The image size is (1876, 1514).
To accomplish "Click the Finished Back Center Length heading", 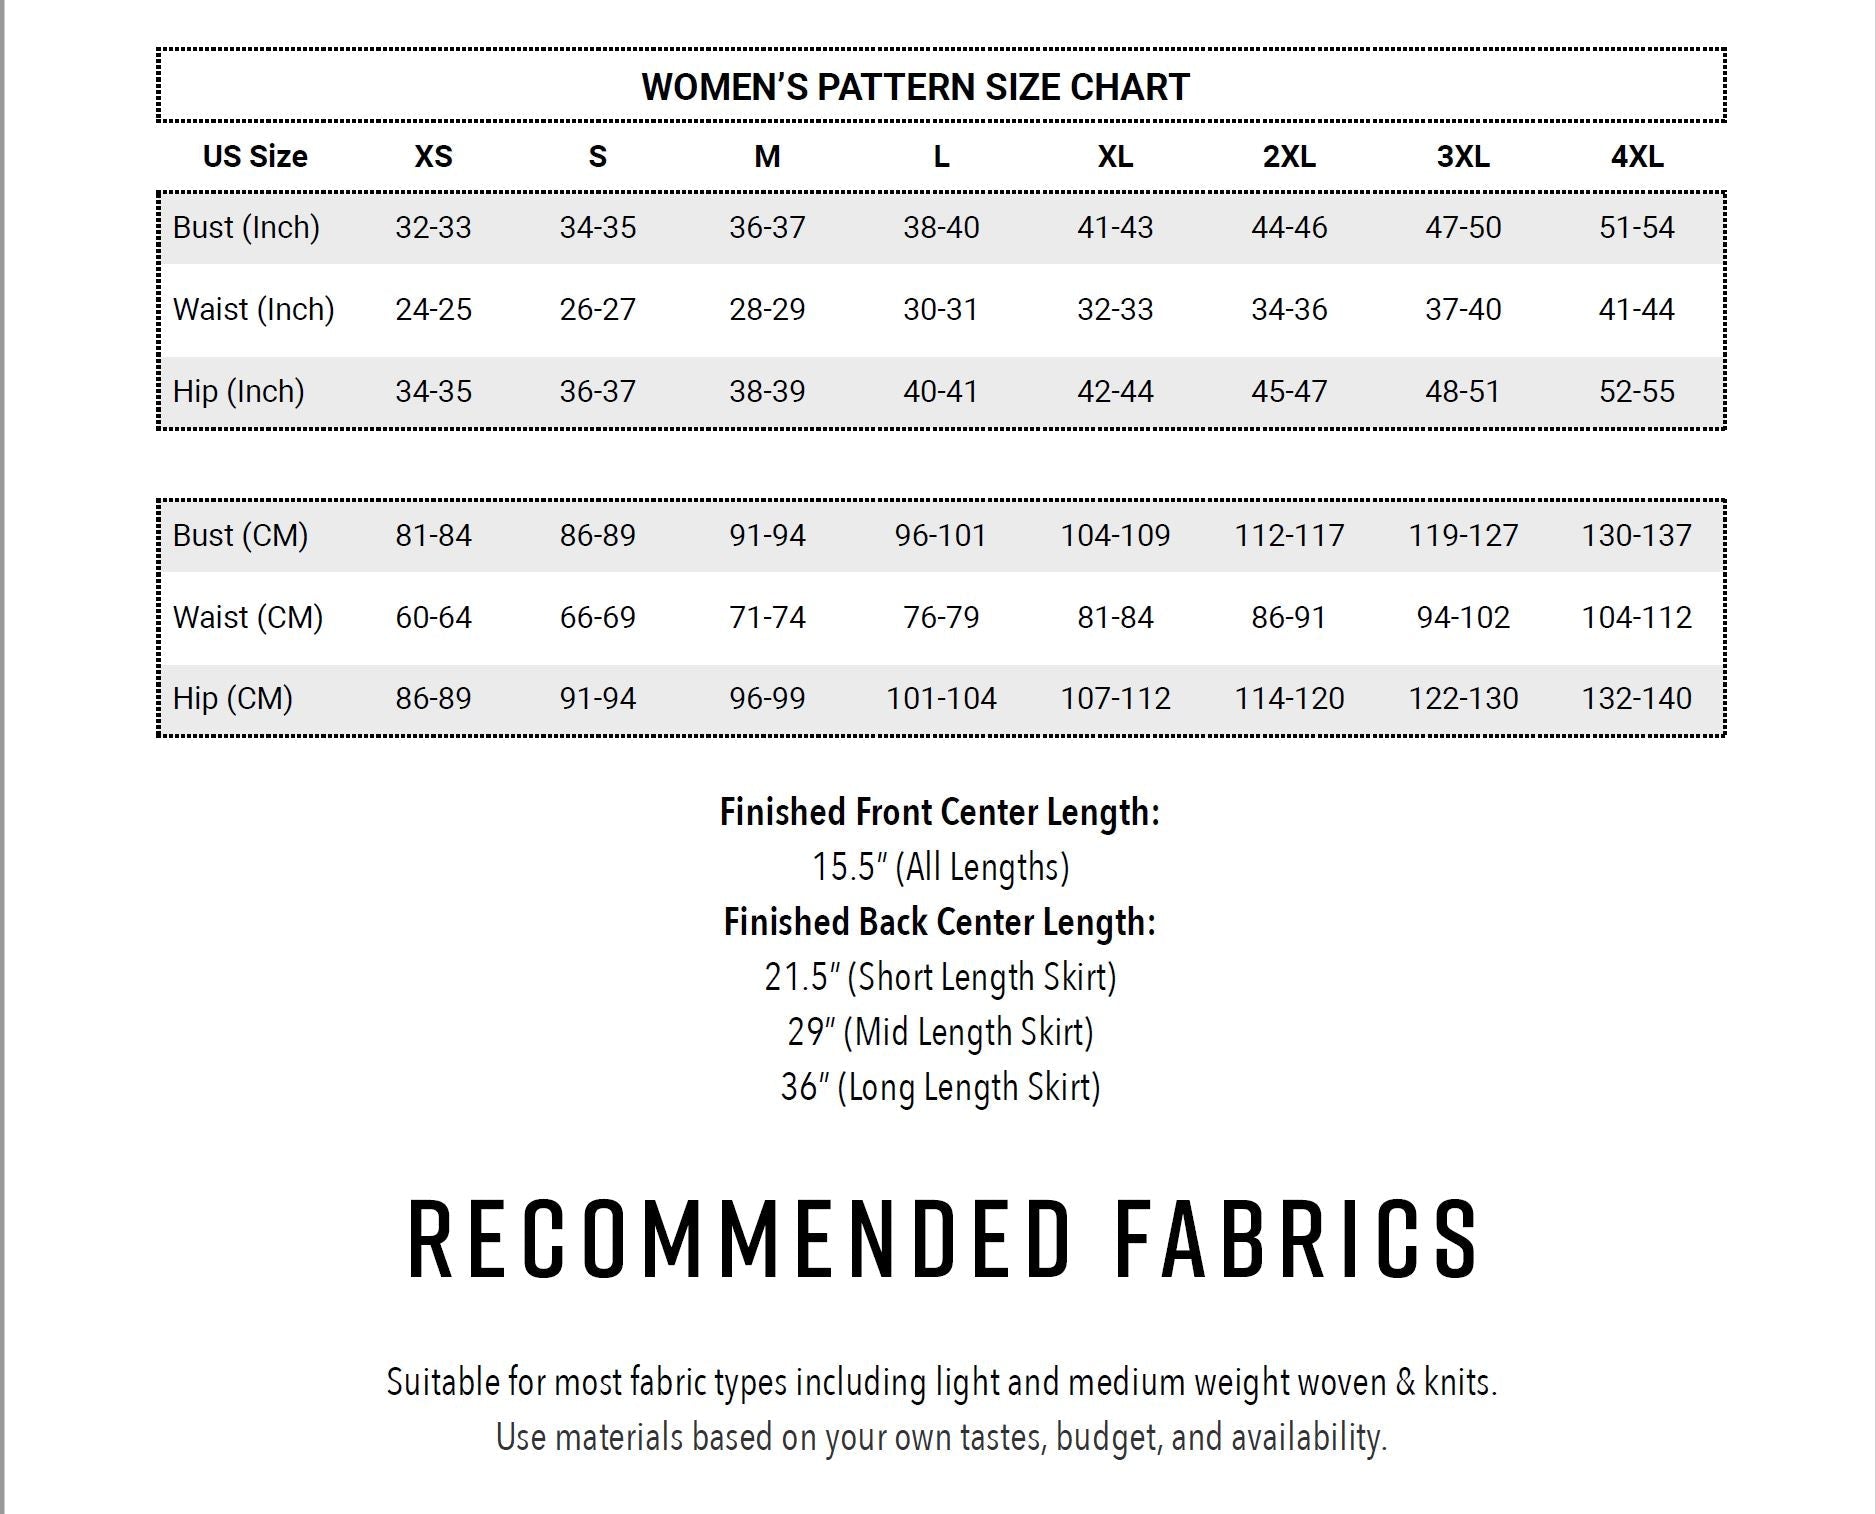I will (x=940, y=922).
